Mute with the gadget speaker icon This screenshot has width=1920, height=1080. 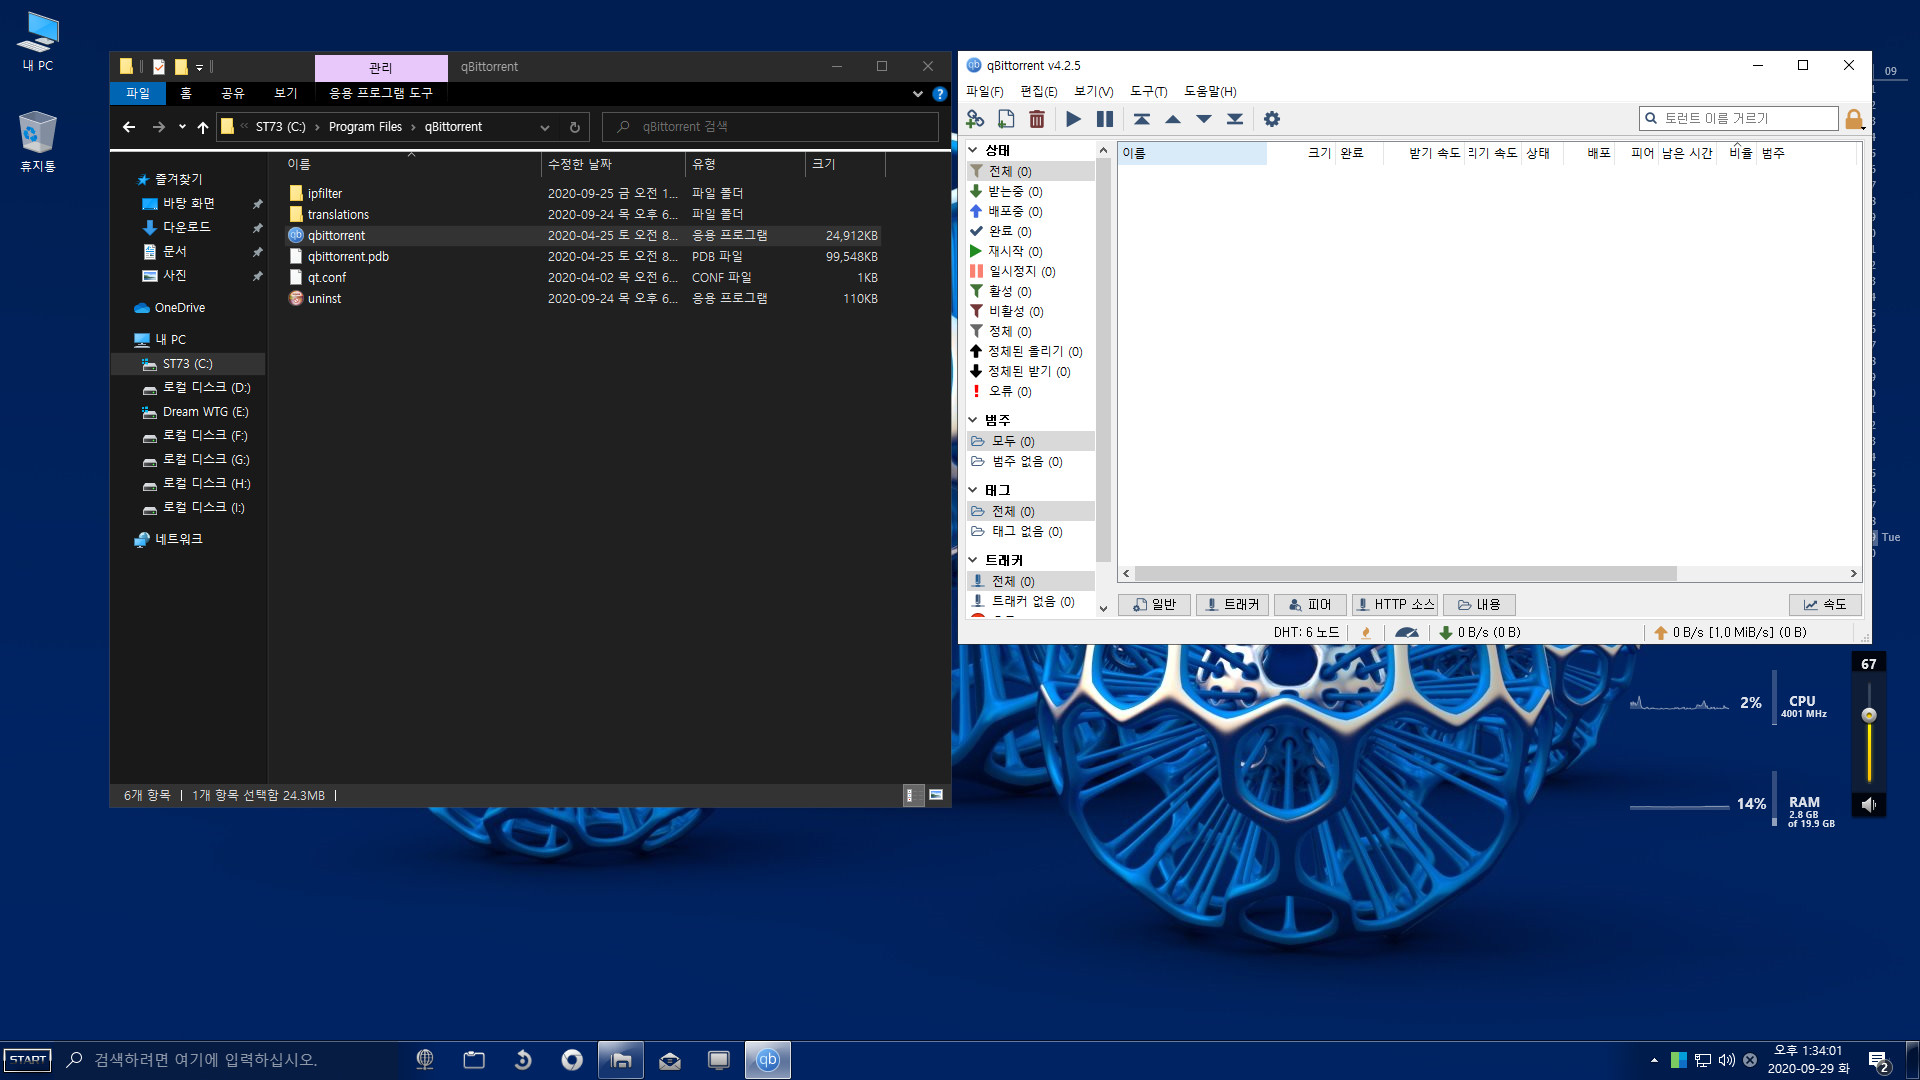[1868, 804]
